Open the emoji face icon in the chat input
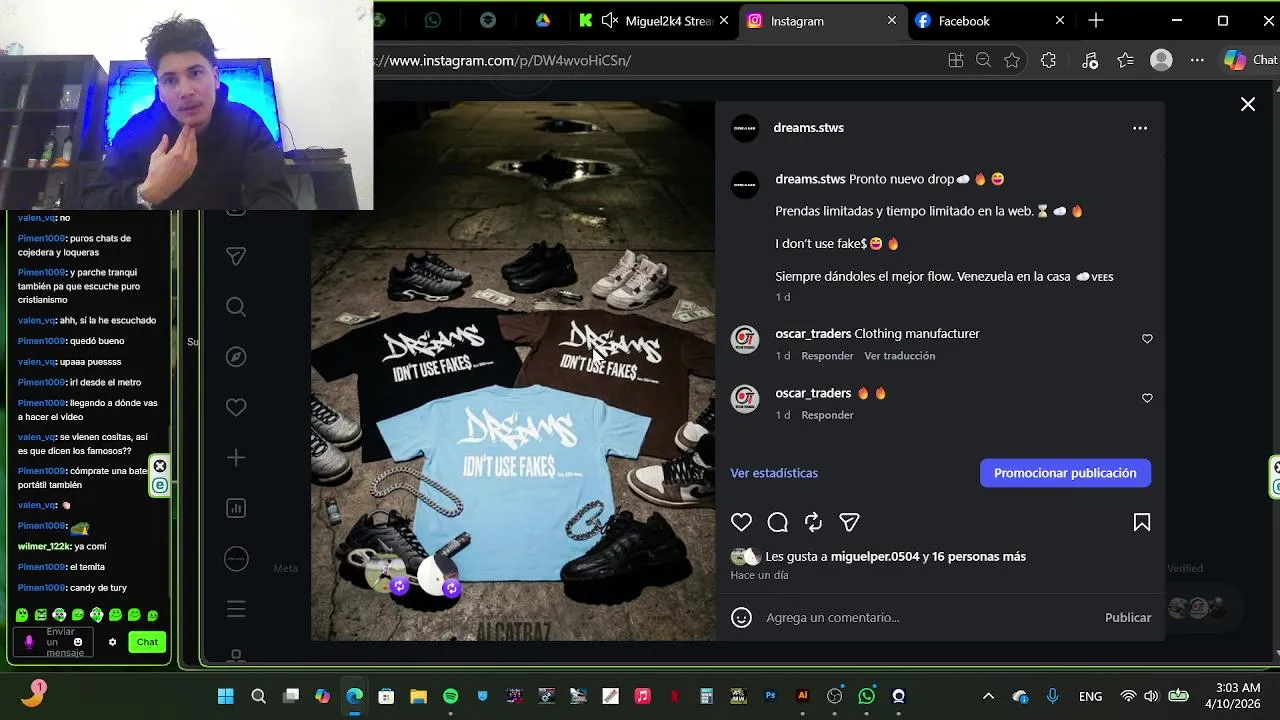The image size is (1280, 720). coord(78,642)
